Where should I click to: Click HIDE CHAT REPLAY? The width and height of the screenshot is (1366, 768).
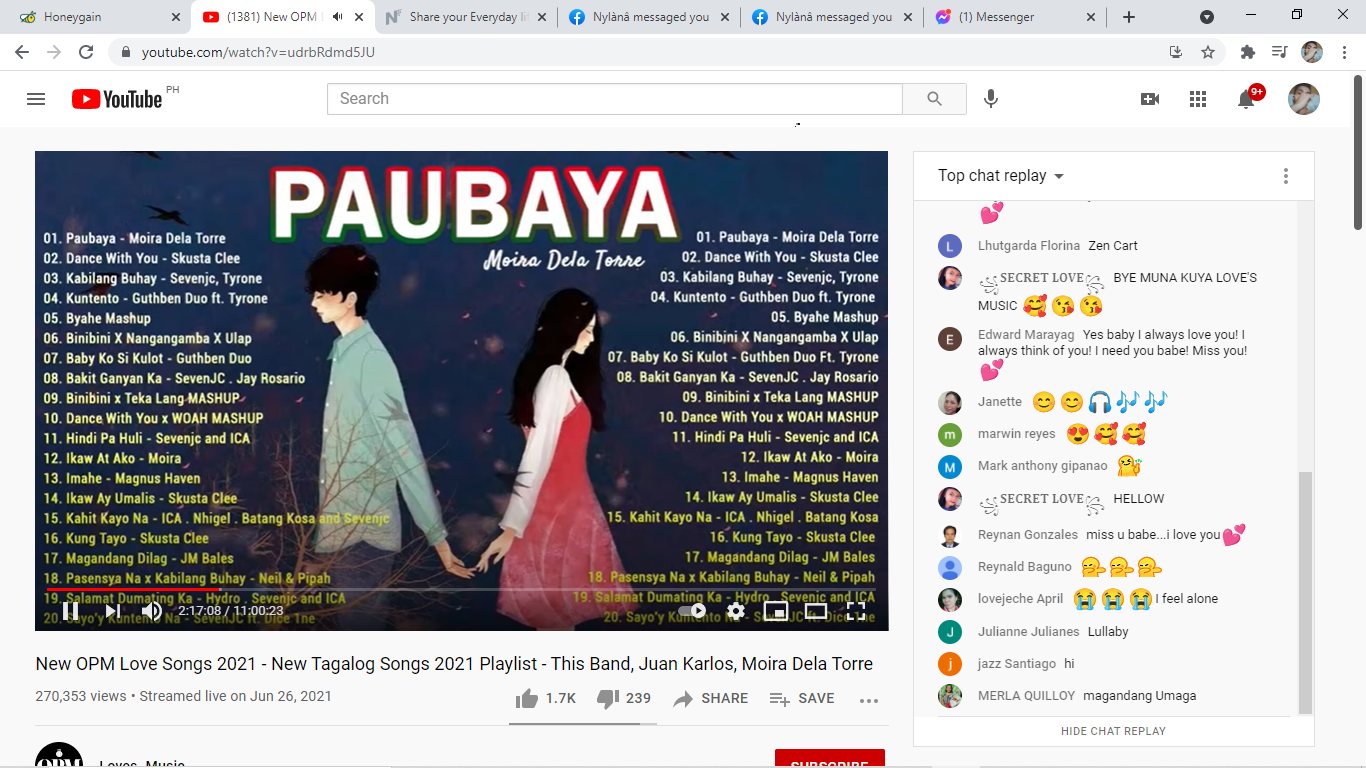1113,731
